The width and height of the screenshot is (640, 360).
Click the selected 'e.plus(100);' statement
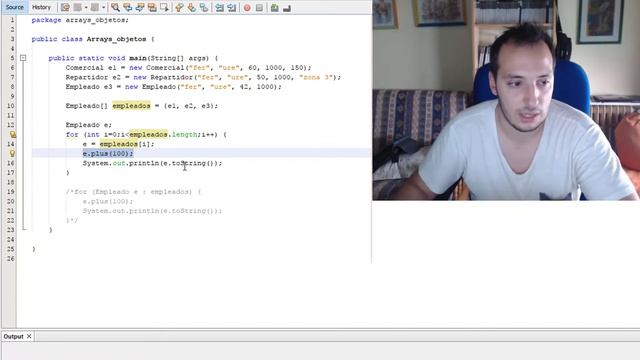click(108, 153)
